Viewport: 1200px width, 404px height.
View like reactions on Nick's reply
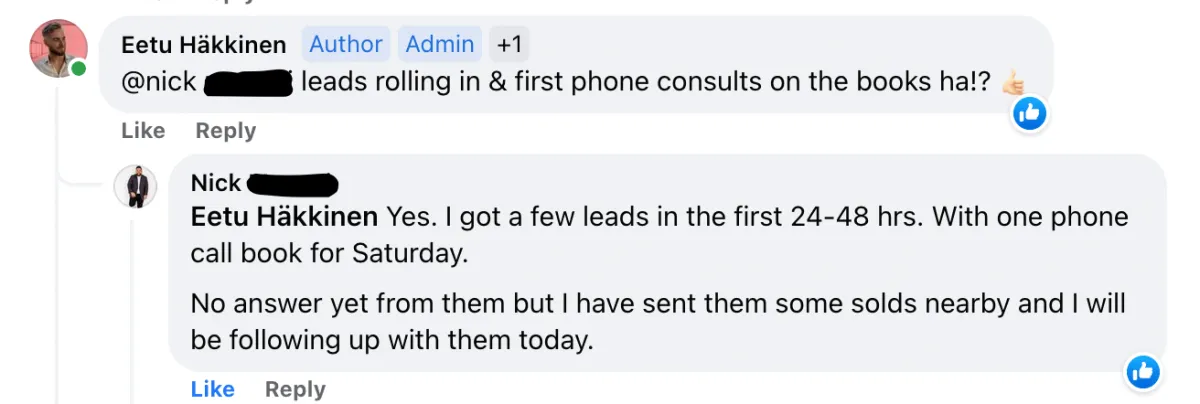click(1142, 372)
